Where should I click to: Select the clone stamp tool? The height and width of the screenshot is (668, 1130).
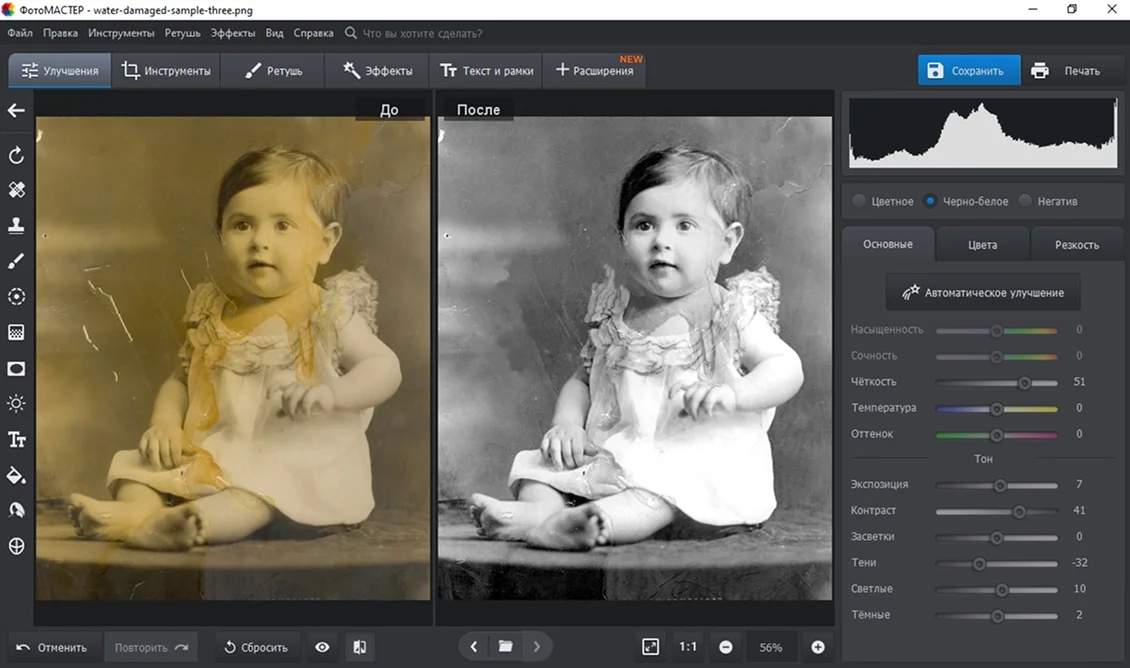16,226
